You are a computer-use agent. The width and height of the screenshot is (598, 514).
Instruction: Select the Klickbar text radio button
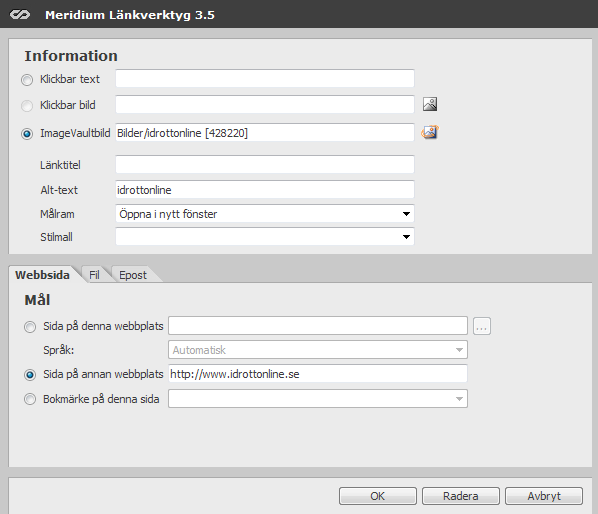tap(27, 80)
